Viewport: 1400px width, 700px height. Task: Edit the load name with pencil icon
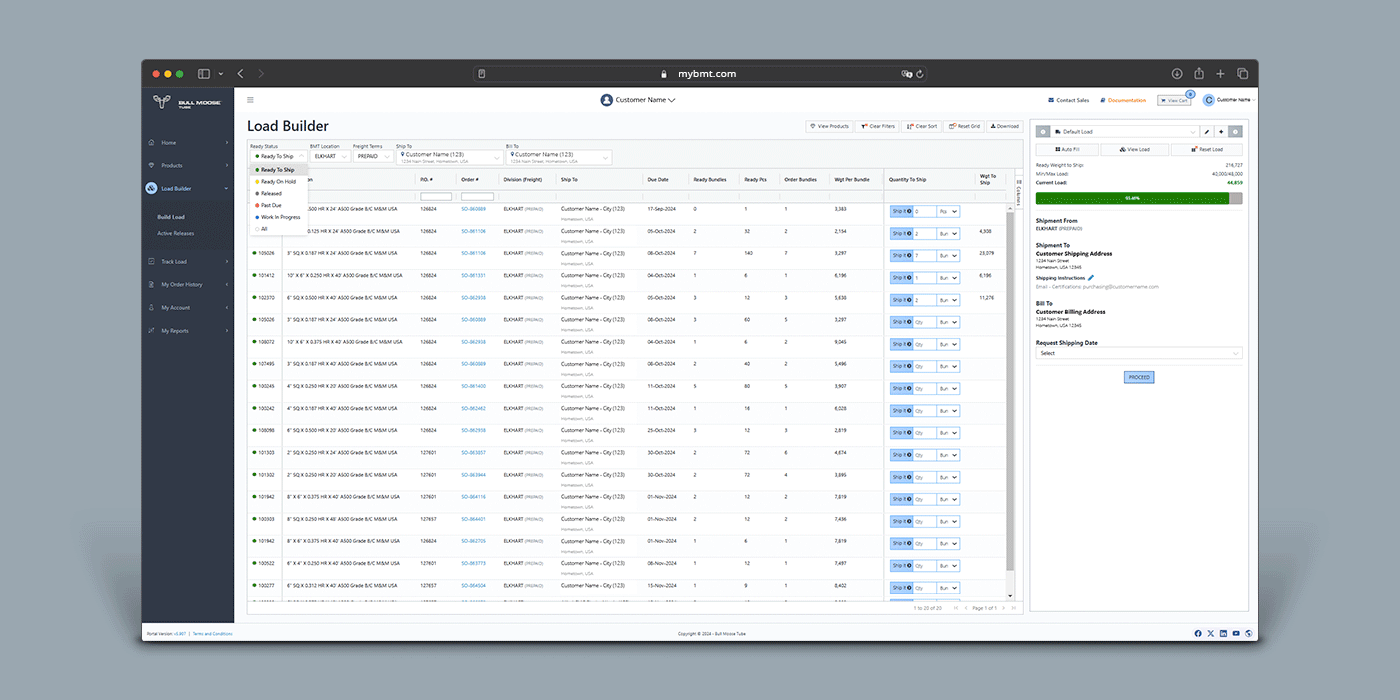coord(1207,131)
